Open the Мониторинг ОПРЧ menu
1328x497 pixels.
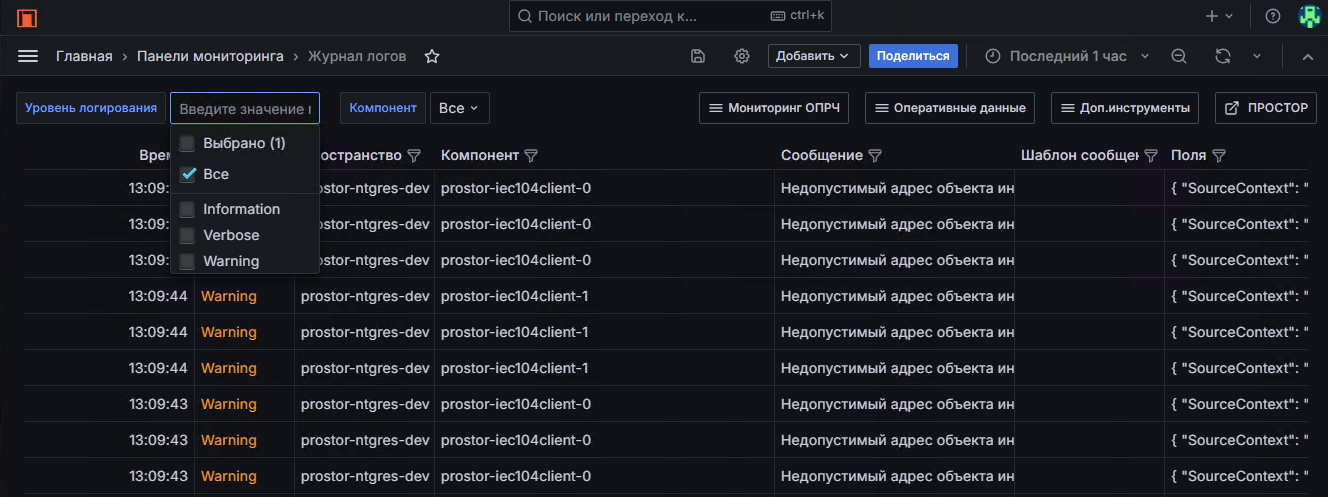coord(773,108)
